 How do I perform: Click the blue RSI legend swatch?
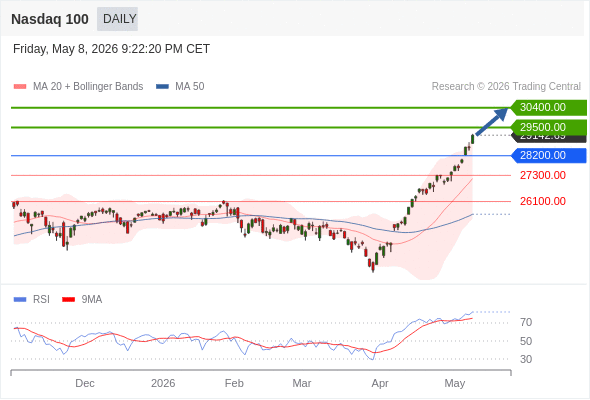(20, 300)
